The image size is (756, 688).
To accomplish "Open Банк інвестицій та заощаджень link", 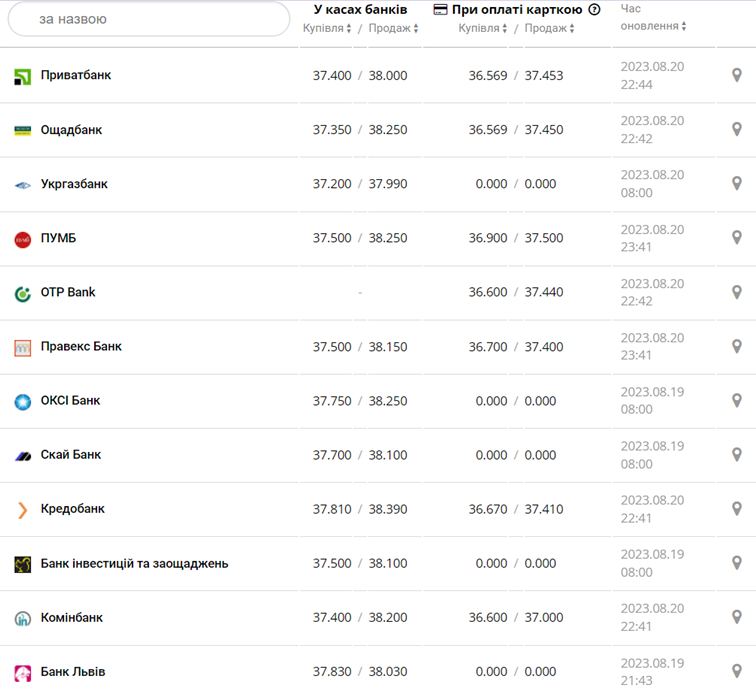I will click(134, 563).
